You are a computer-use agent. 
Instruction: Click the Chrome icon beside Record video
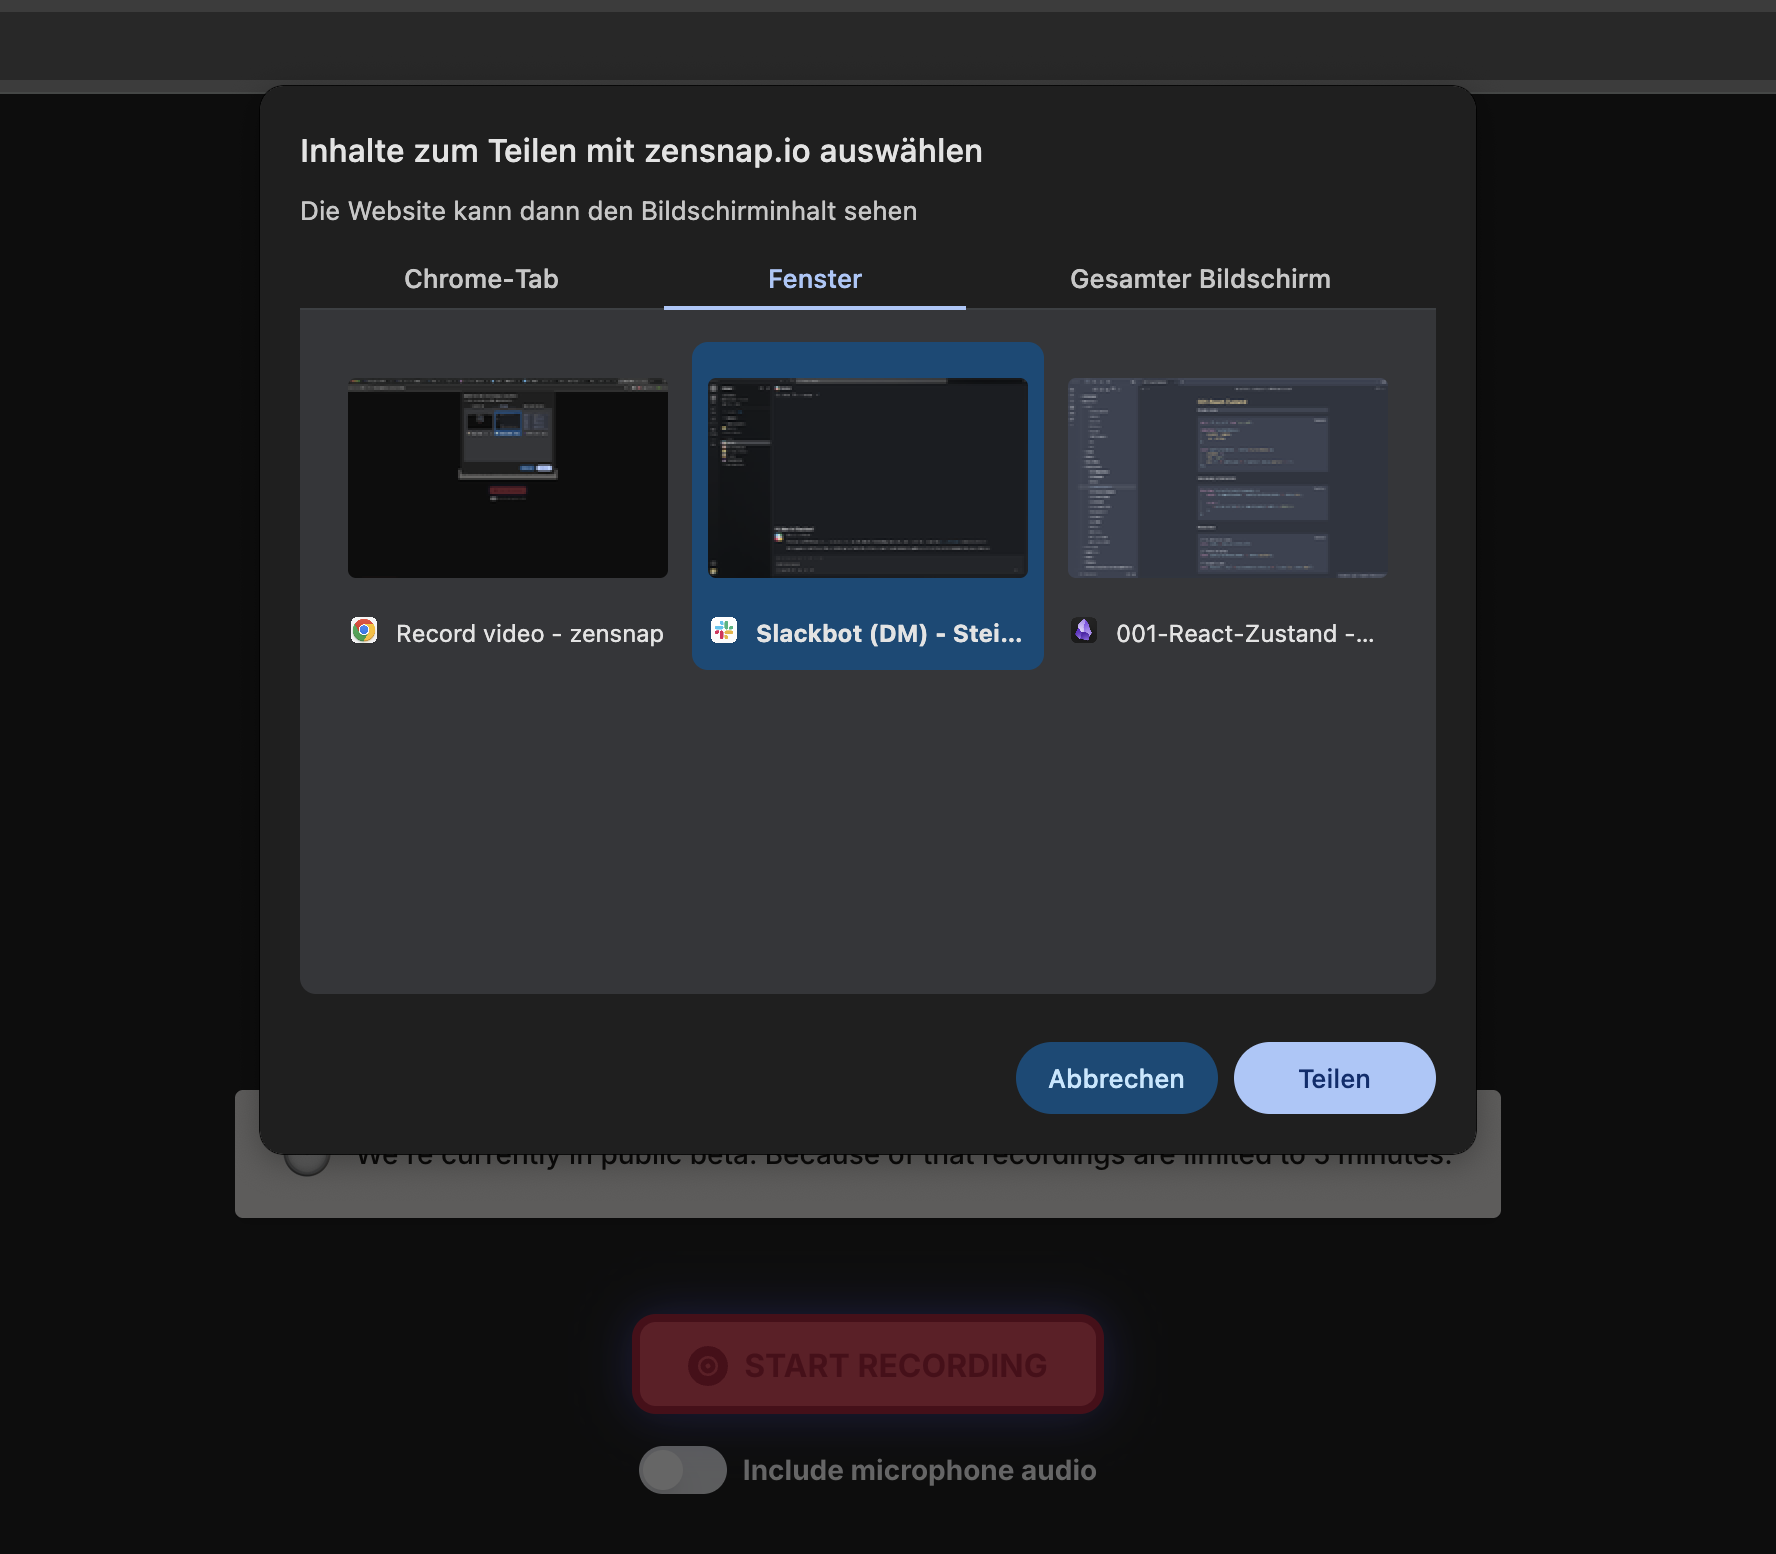pyautogui.click(x=364, y=631)
